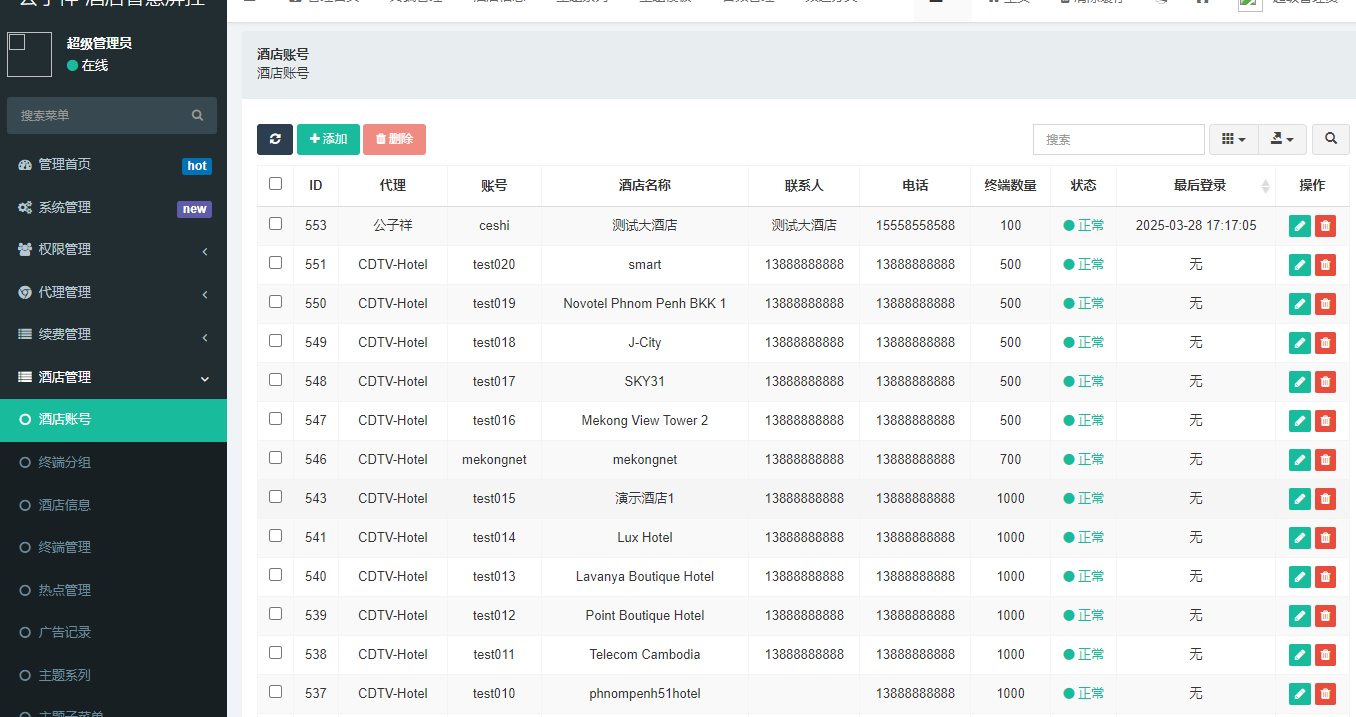The height and width of the screenshot is (717, 1356).
Task: Open the export data dropdown
Action: coord(1281,139)
